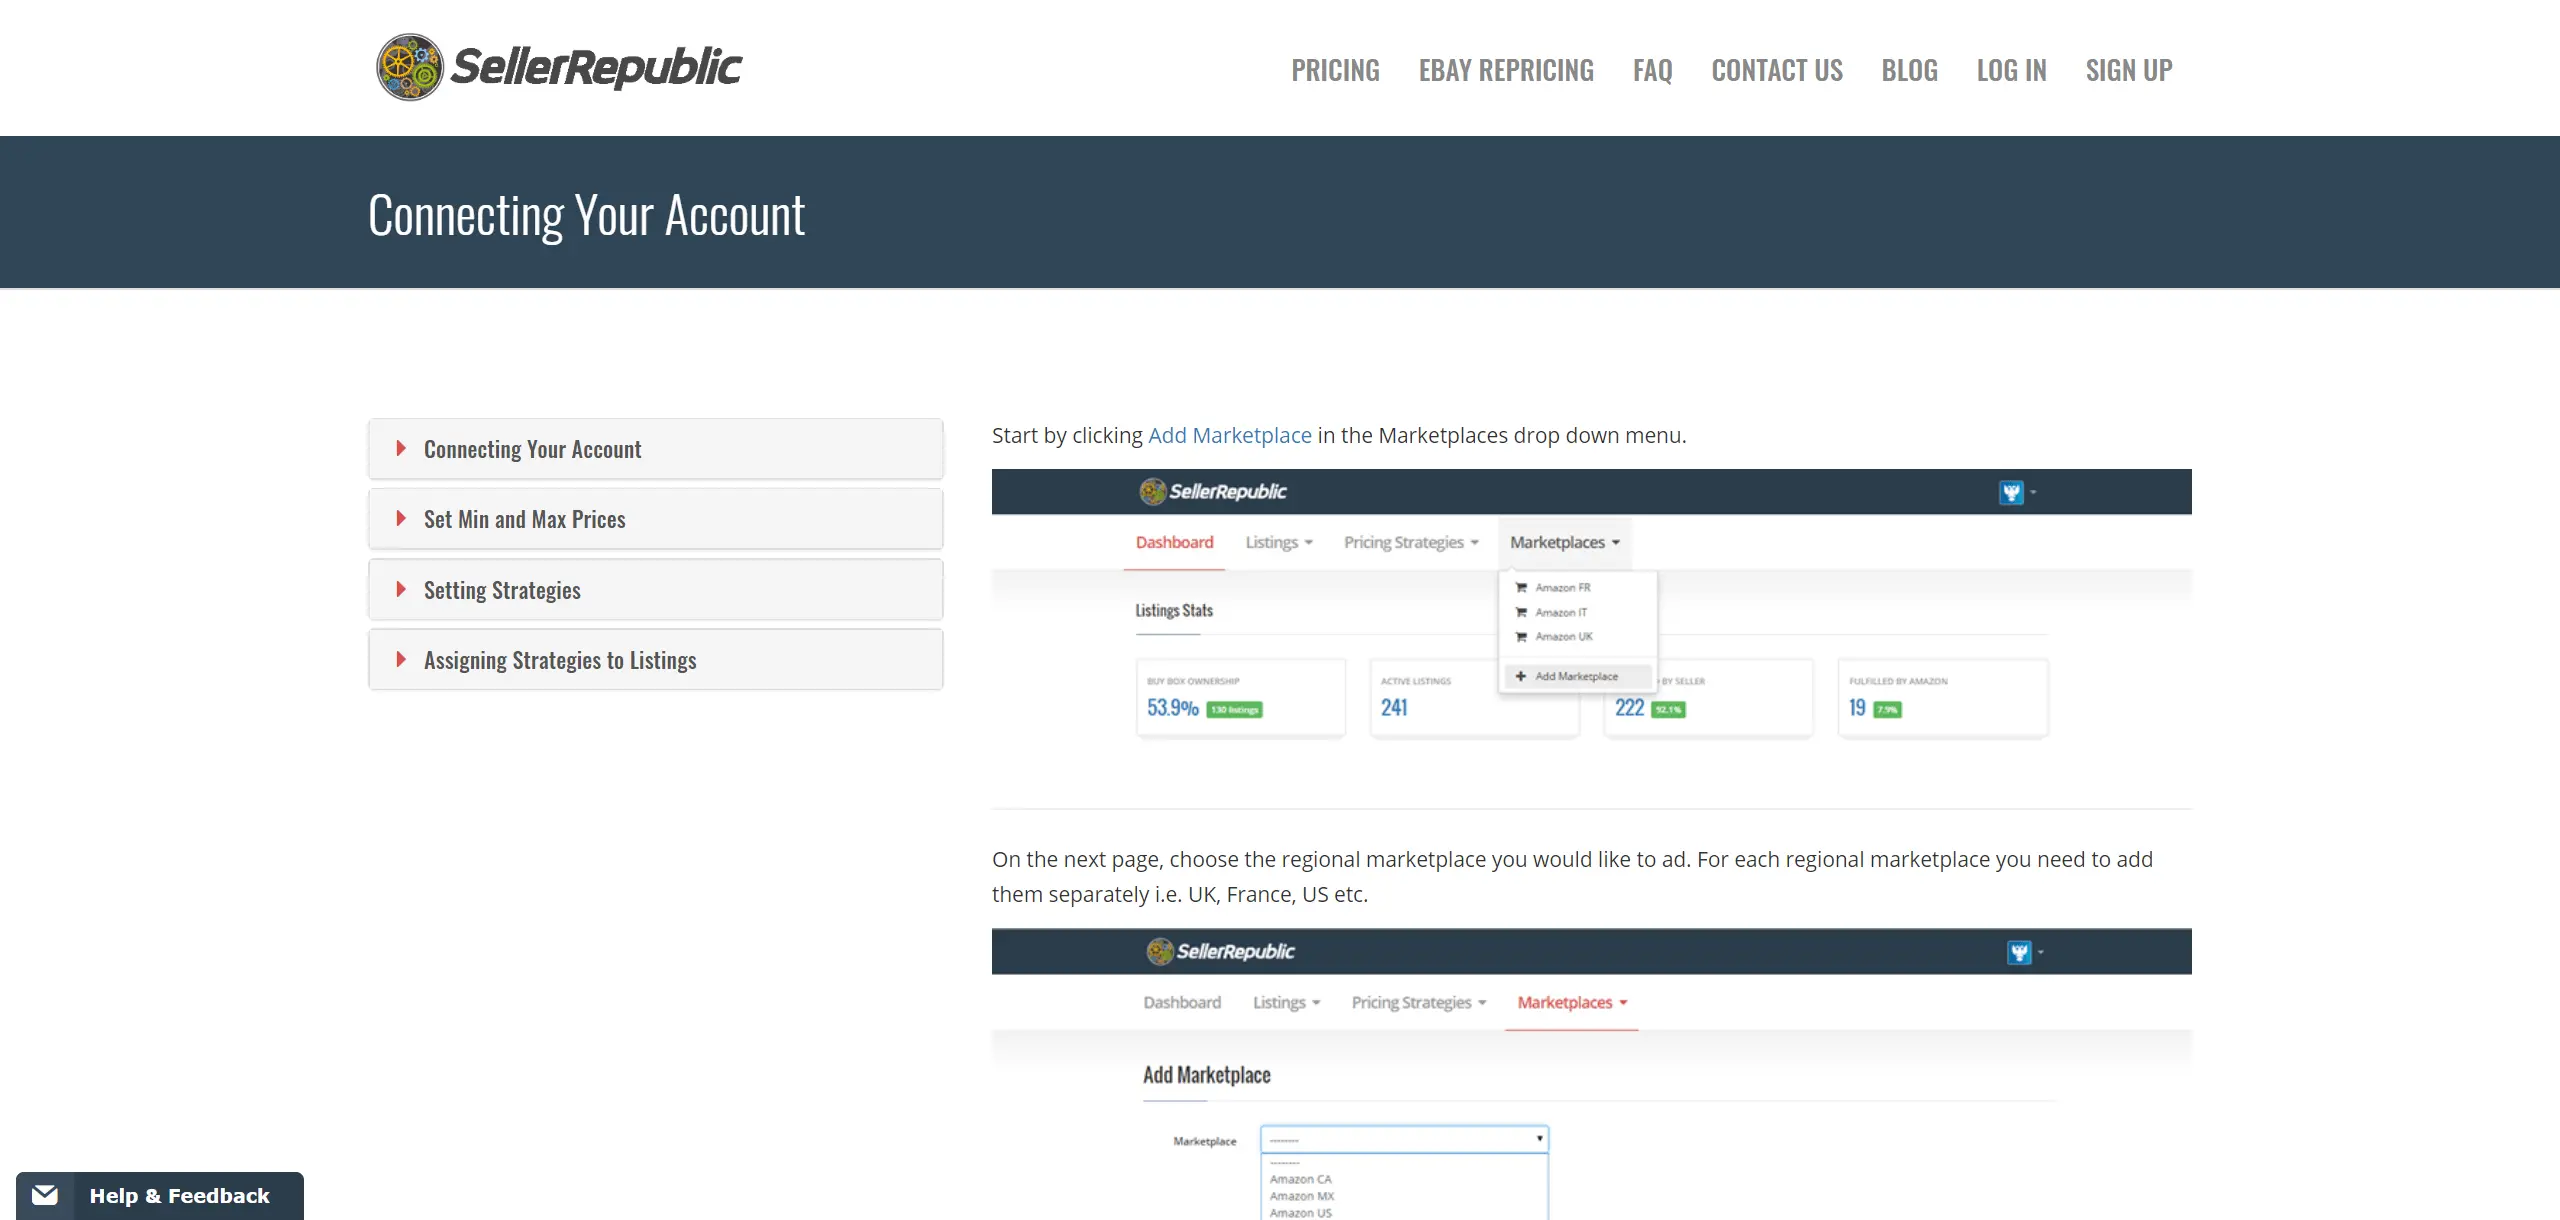
Task: Click the red arrow beside Setting Strategies
Action: (x=401, y=589)
